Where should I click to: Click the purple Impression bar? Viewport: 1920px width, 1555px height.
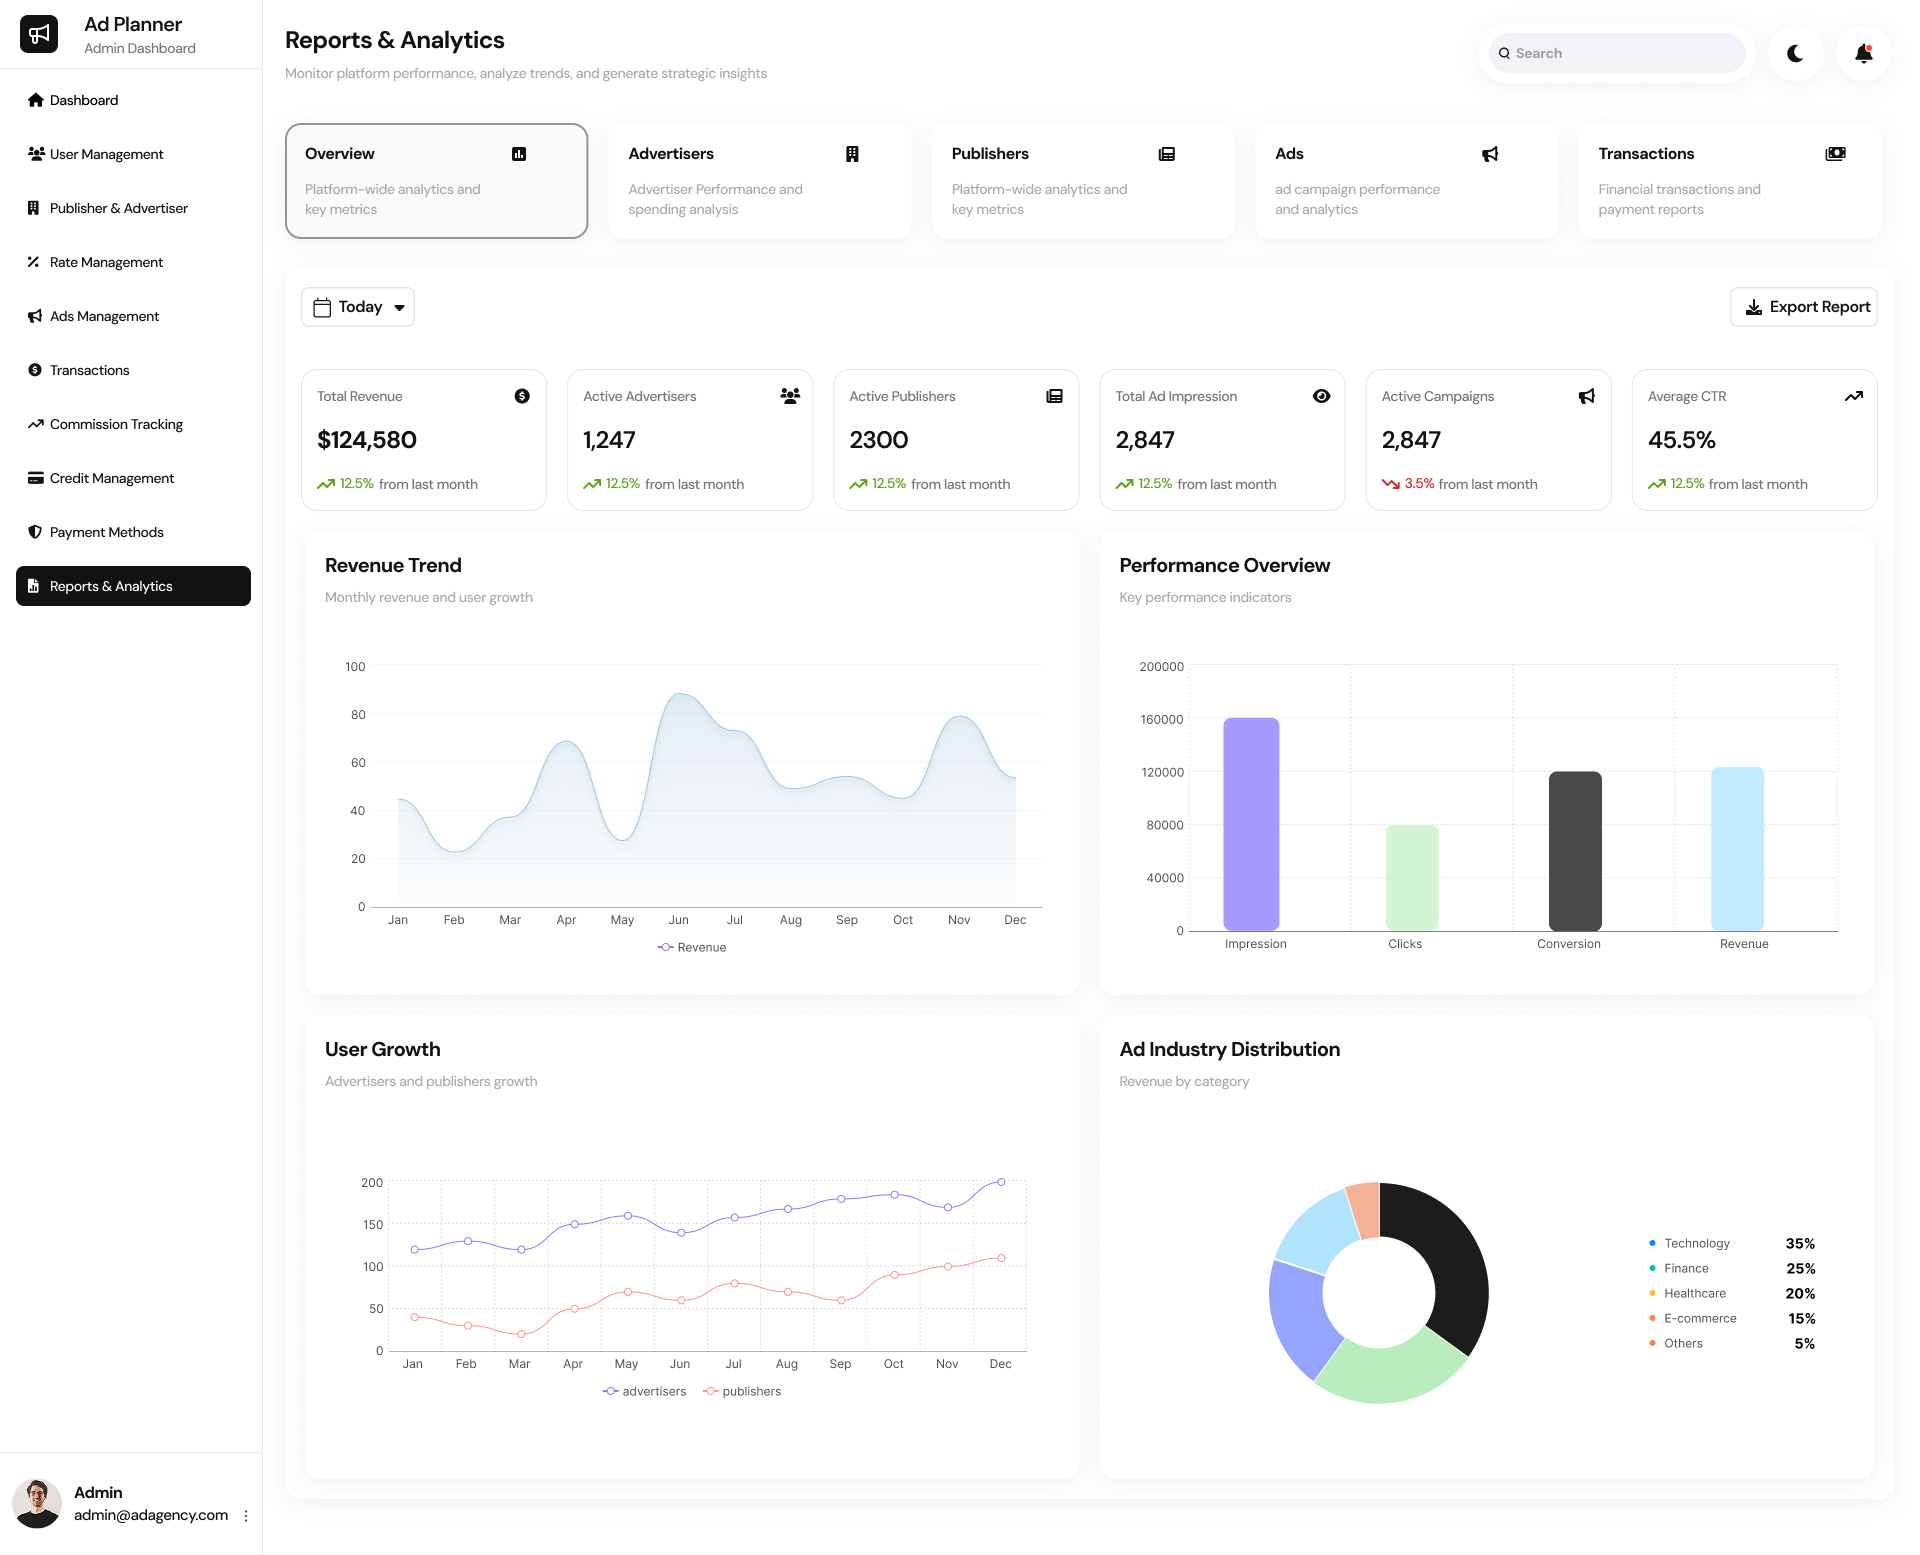(1251, 824)
